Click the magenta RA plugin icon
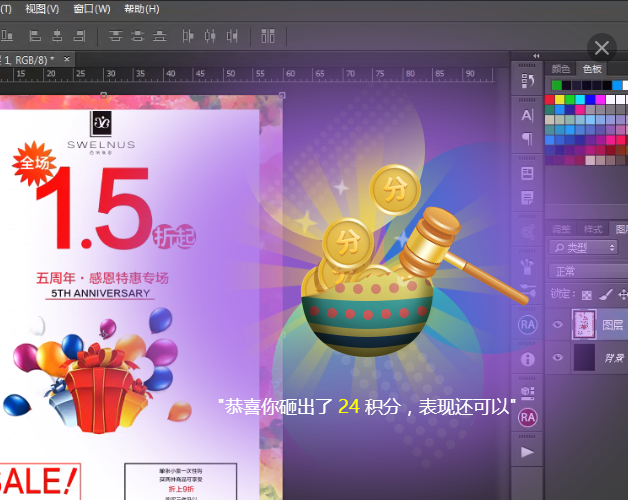 coord(527,418)
